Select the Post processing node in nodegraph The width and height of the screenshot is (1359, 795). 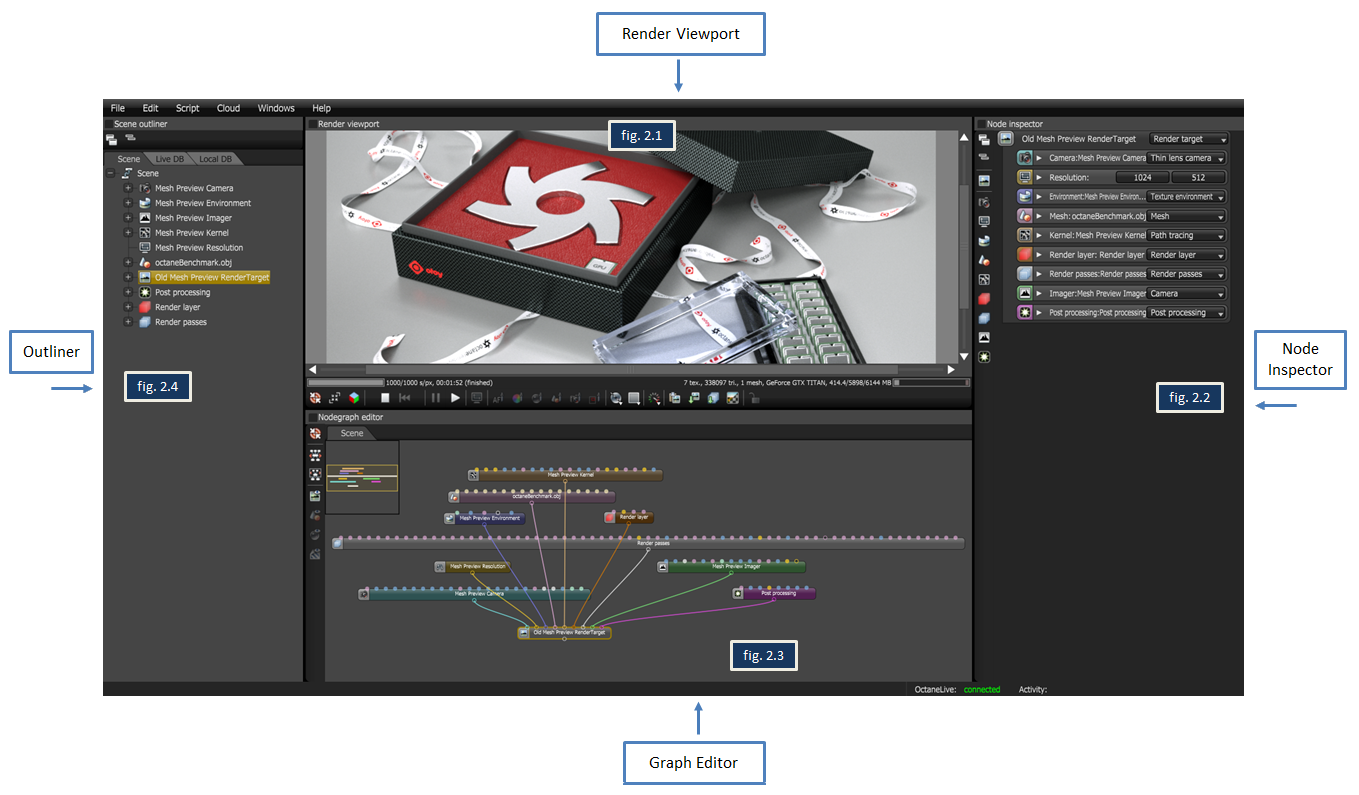tap(774, 593)
